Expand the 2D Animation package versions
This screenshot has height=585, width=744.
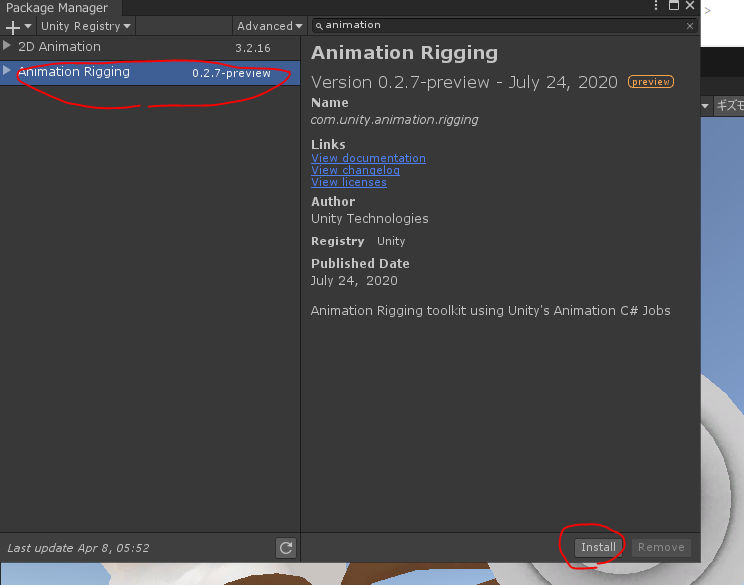coord(8,46)
